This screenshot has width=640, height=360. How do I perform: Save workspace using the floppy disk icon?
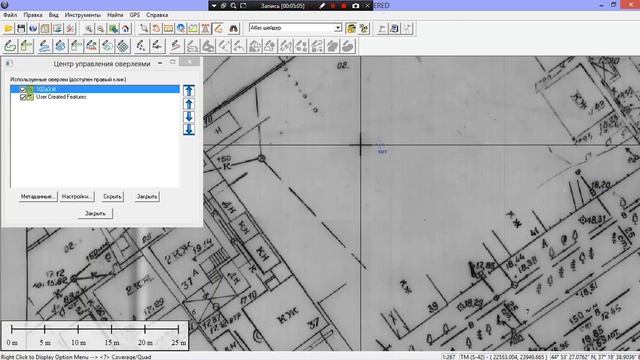point(21,28)
